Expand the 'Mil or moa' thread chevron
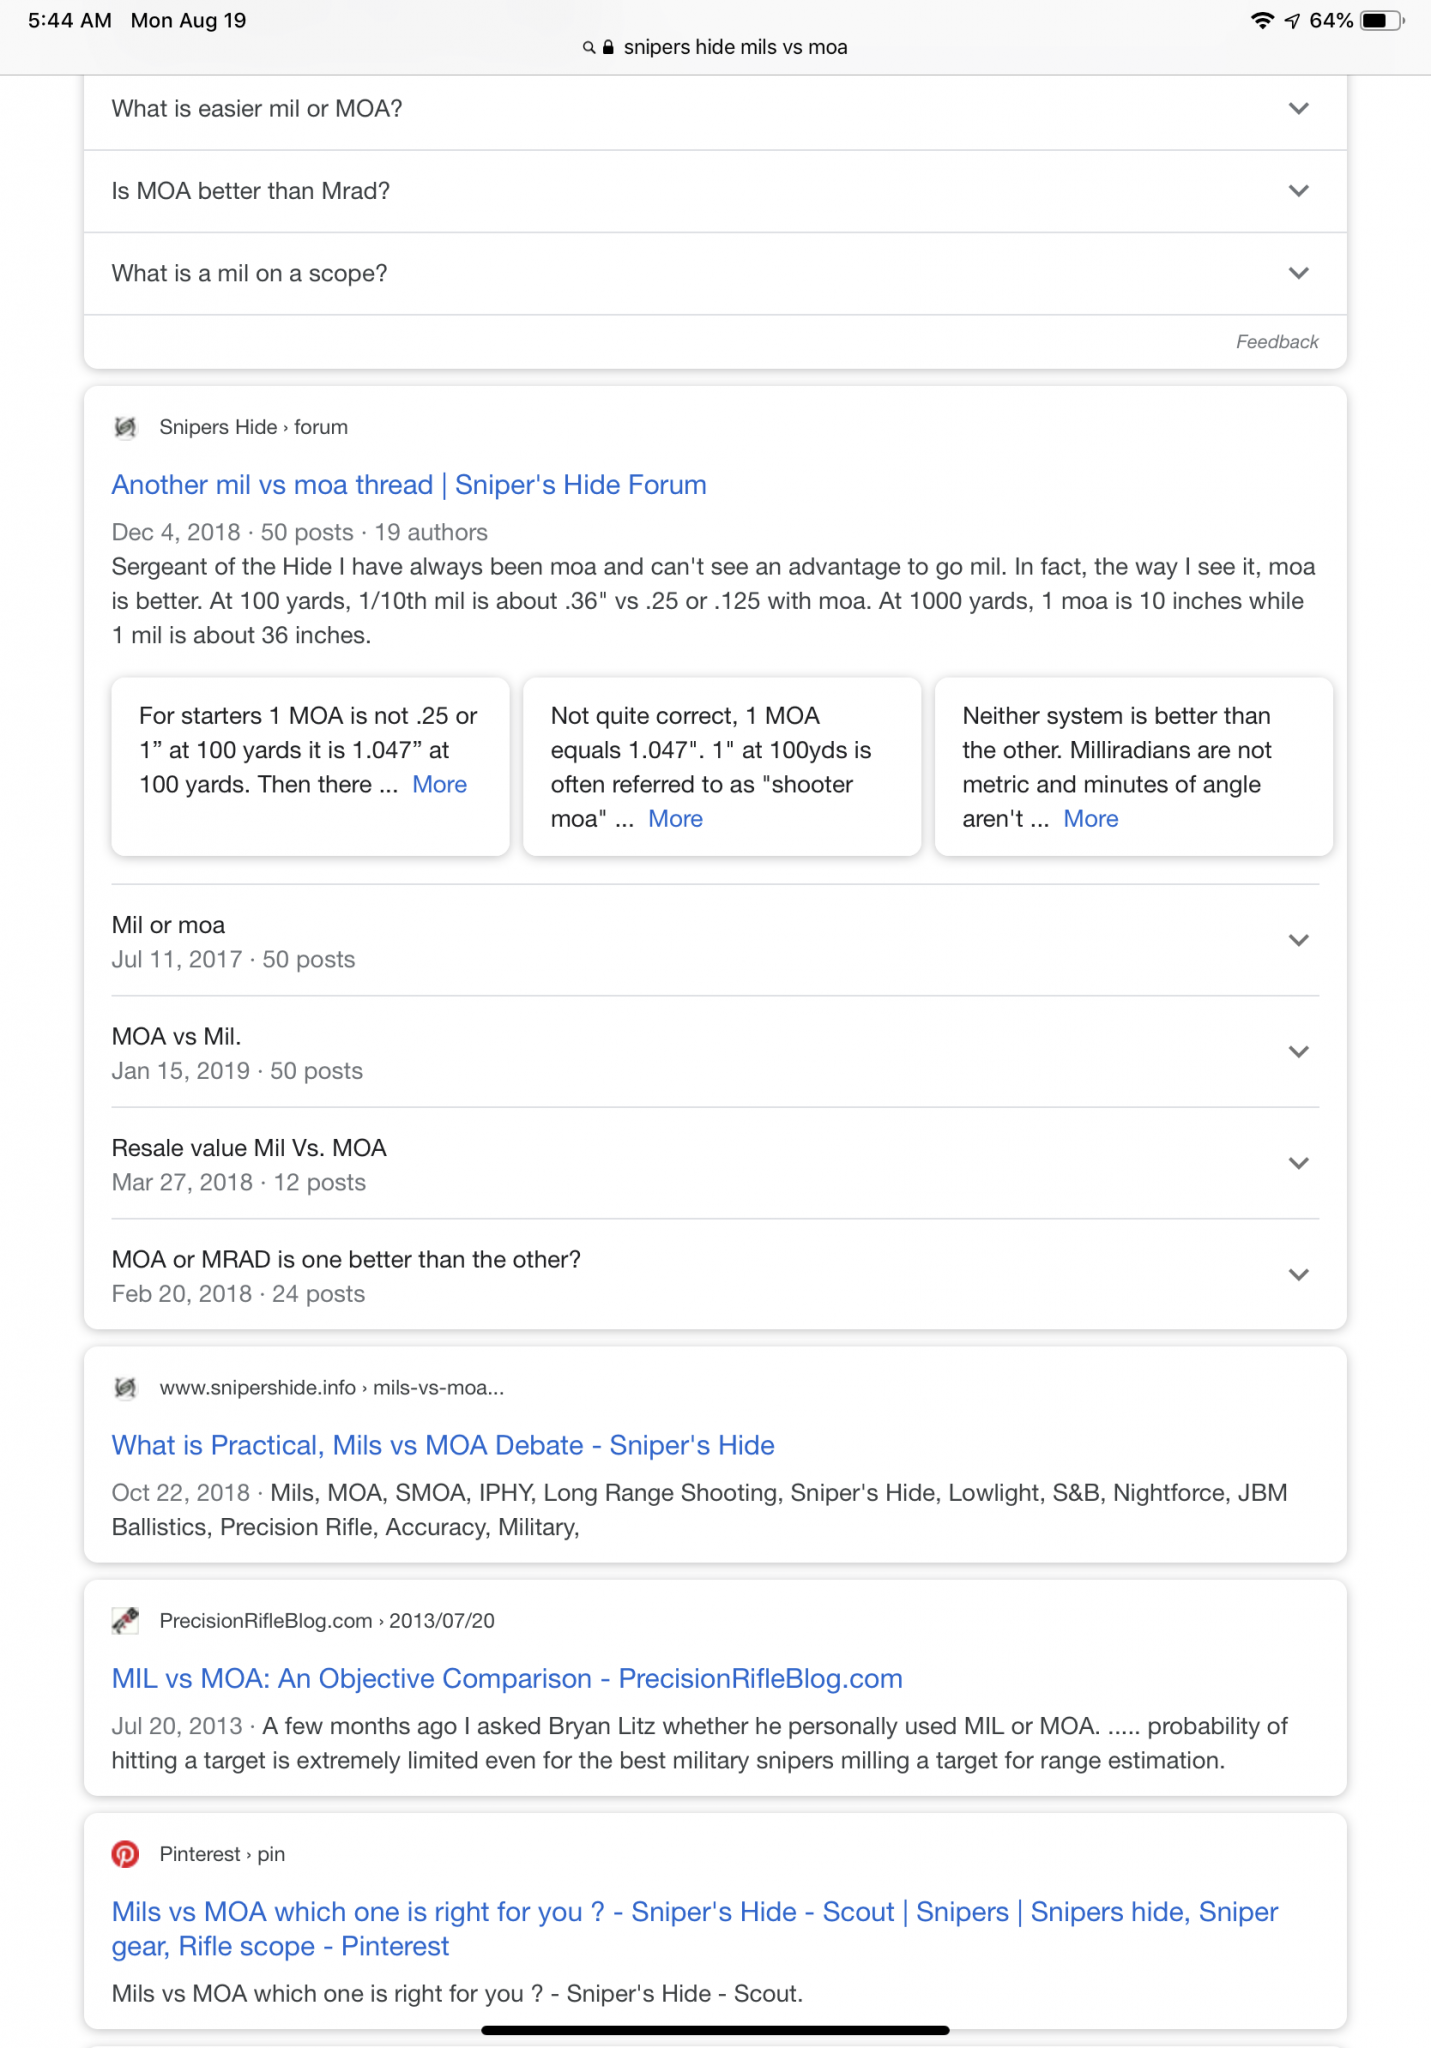 (1299, 940)
